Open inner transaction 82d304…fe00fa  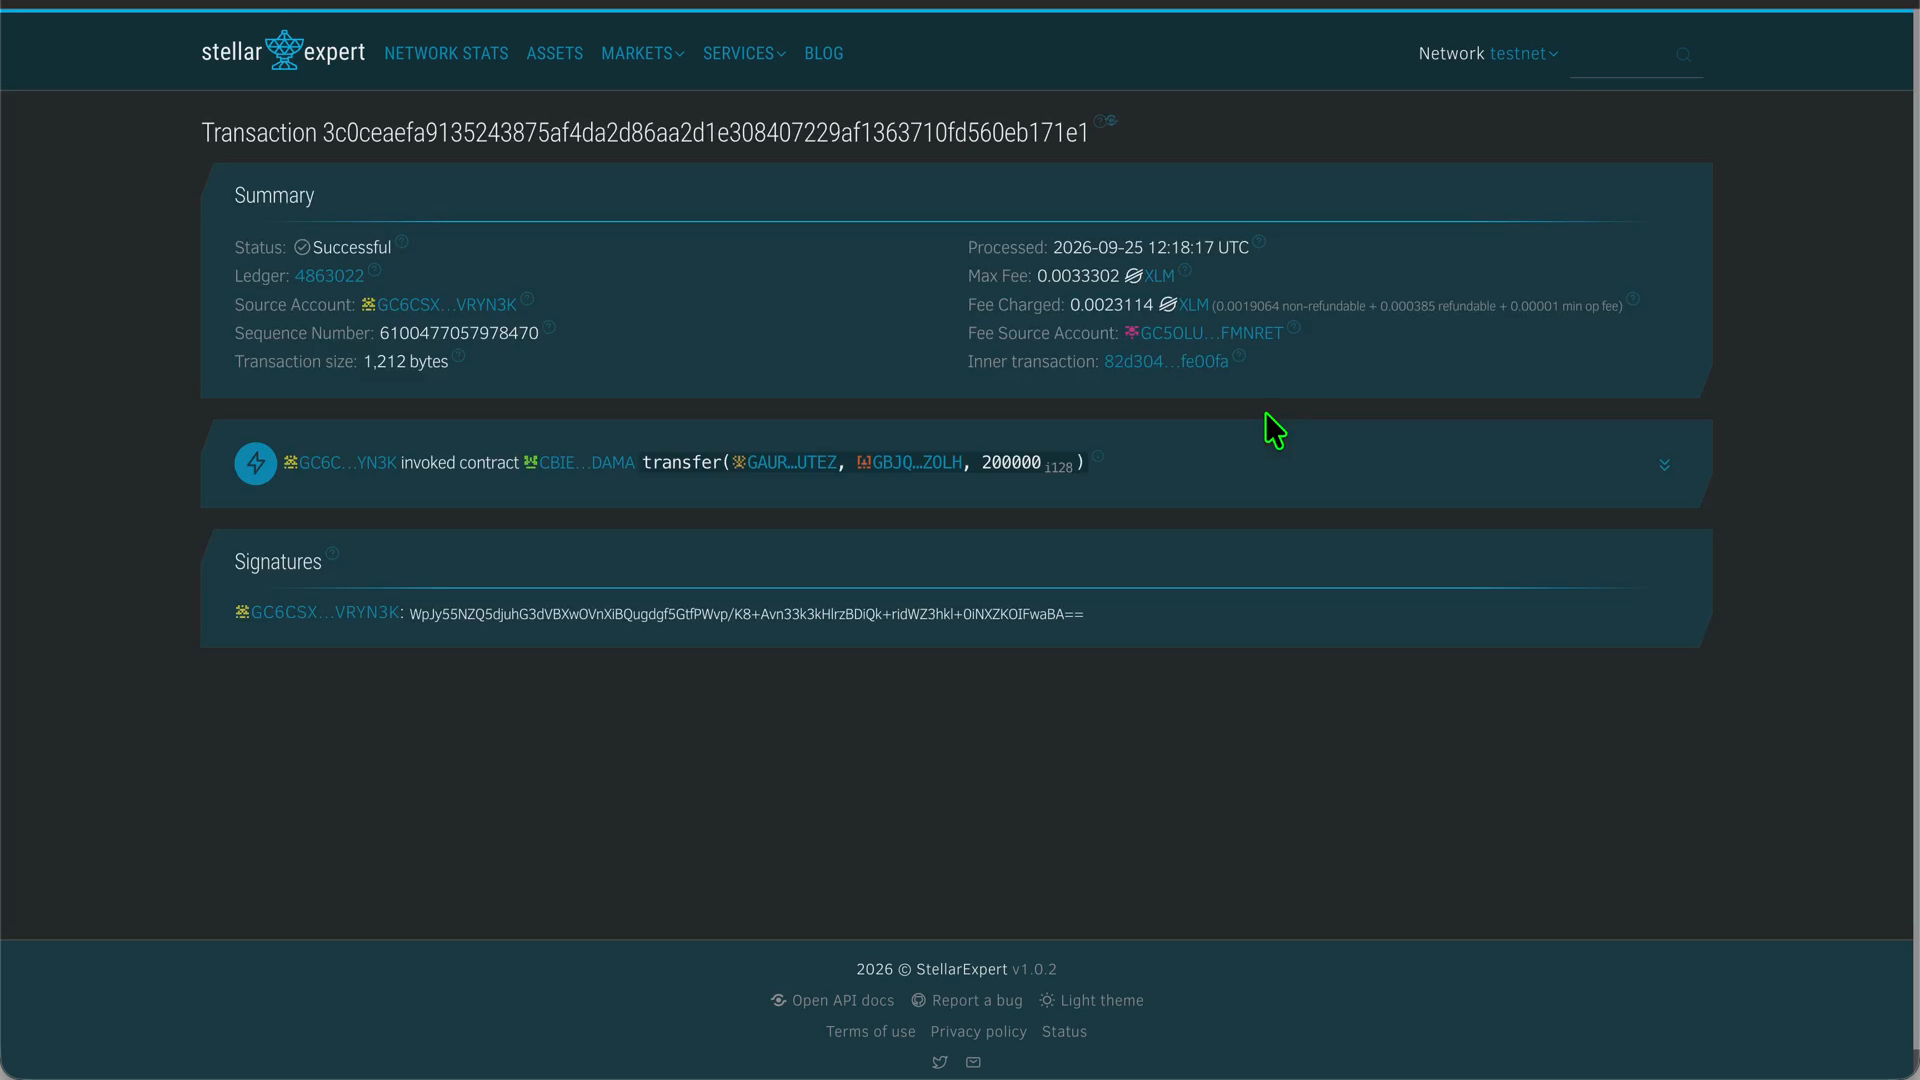(x=1166, y=362)
